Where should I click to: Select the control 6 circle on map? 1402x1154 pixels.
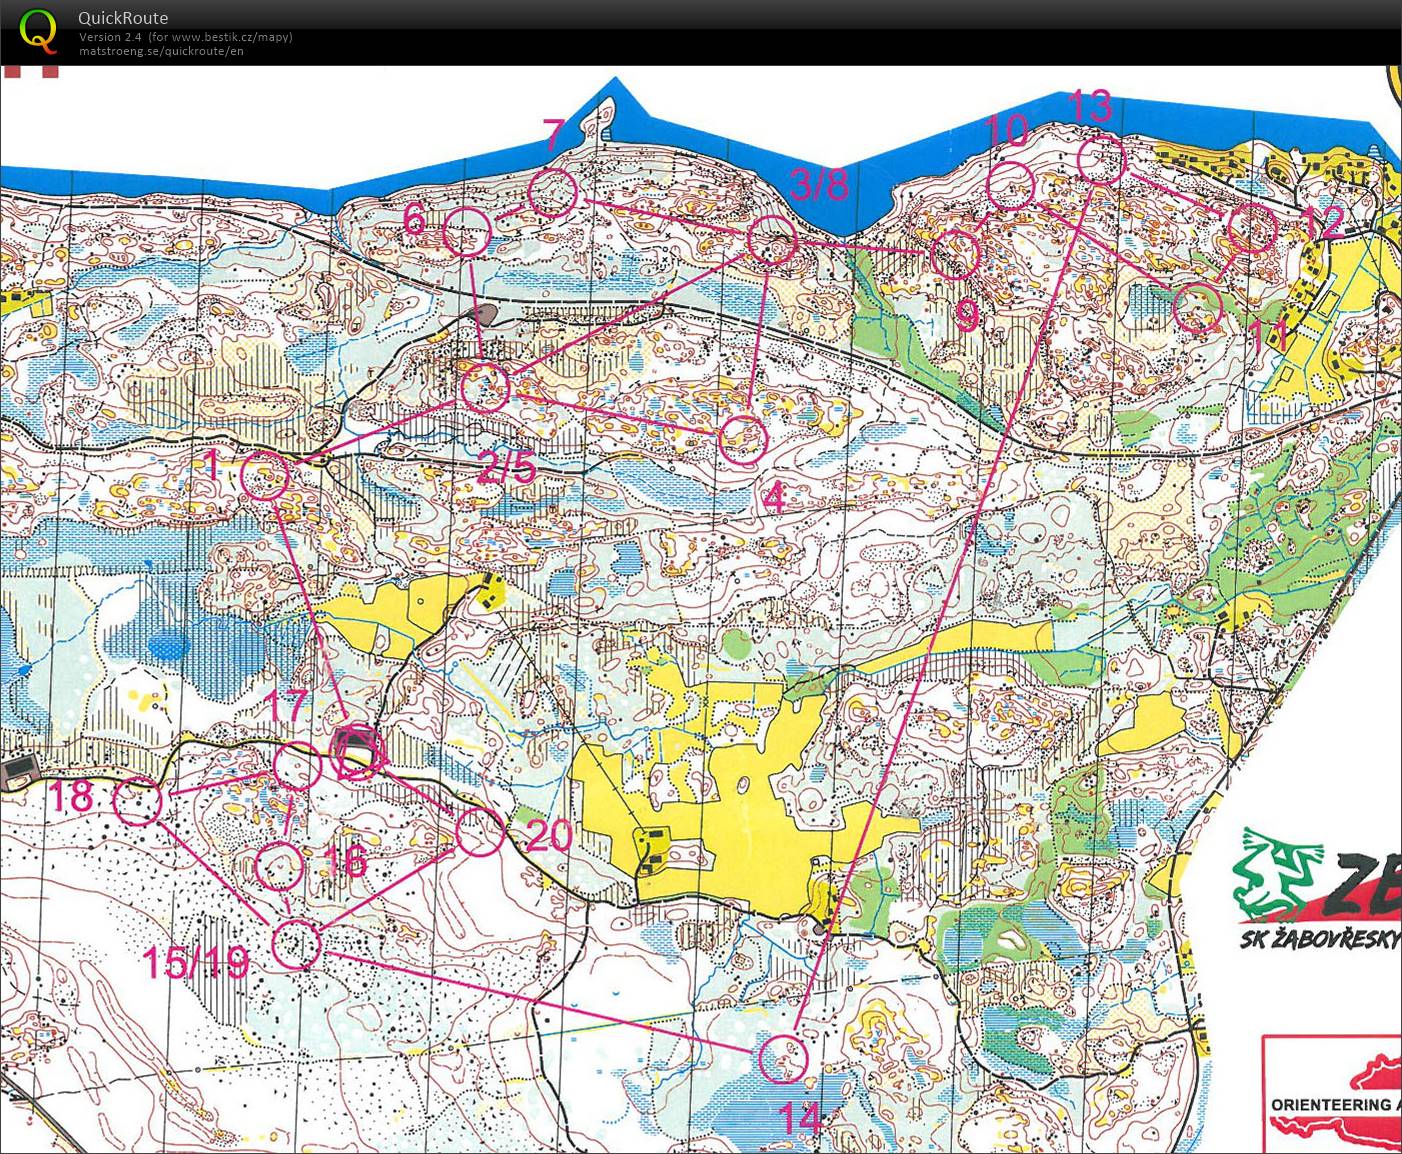click(467, 233)
